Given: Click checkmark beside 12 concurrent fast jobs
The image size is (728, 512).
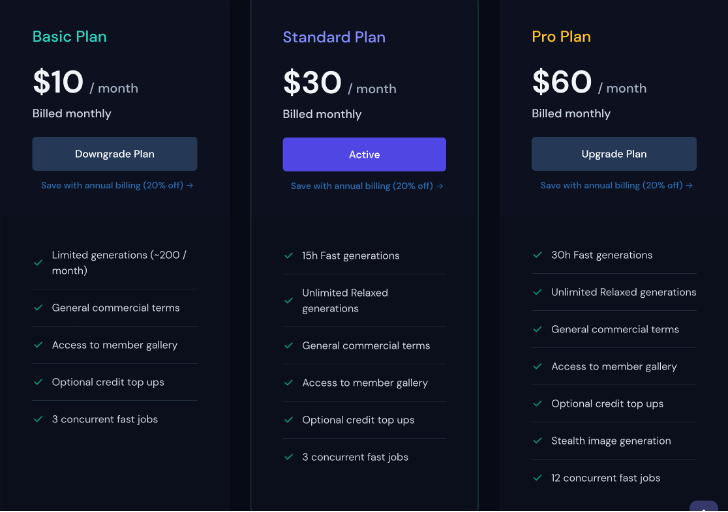Looking at the screenshot, I should (538, 478).
